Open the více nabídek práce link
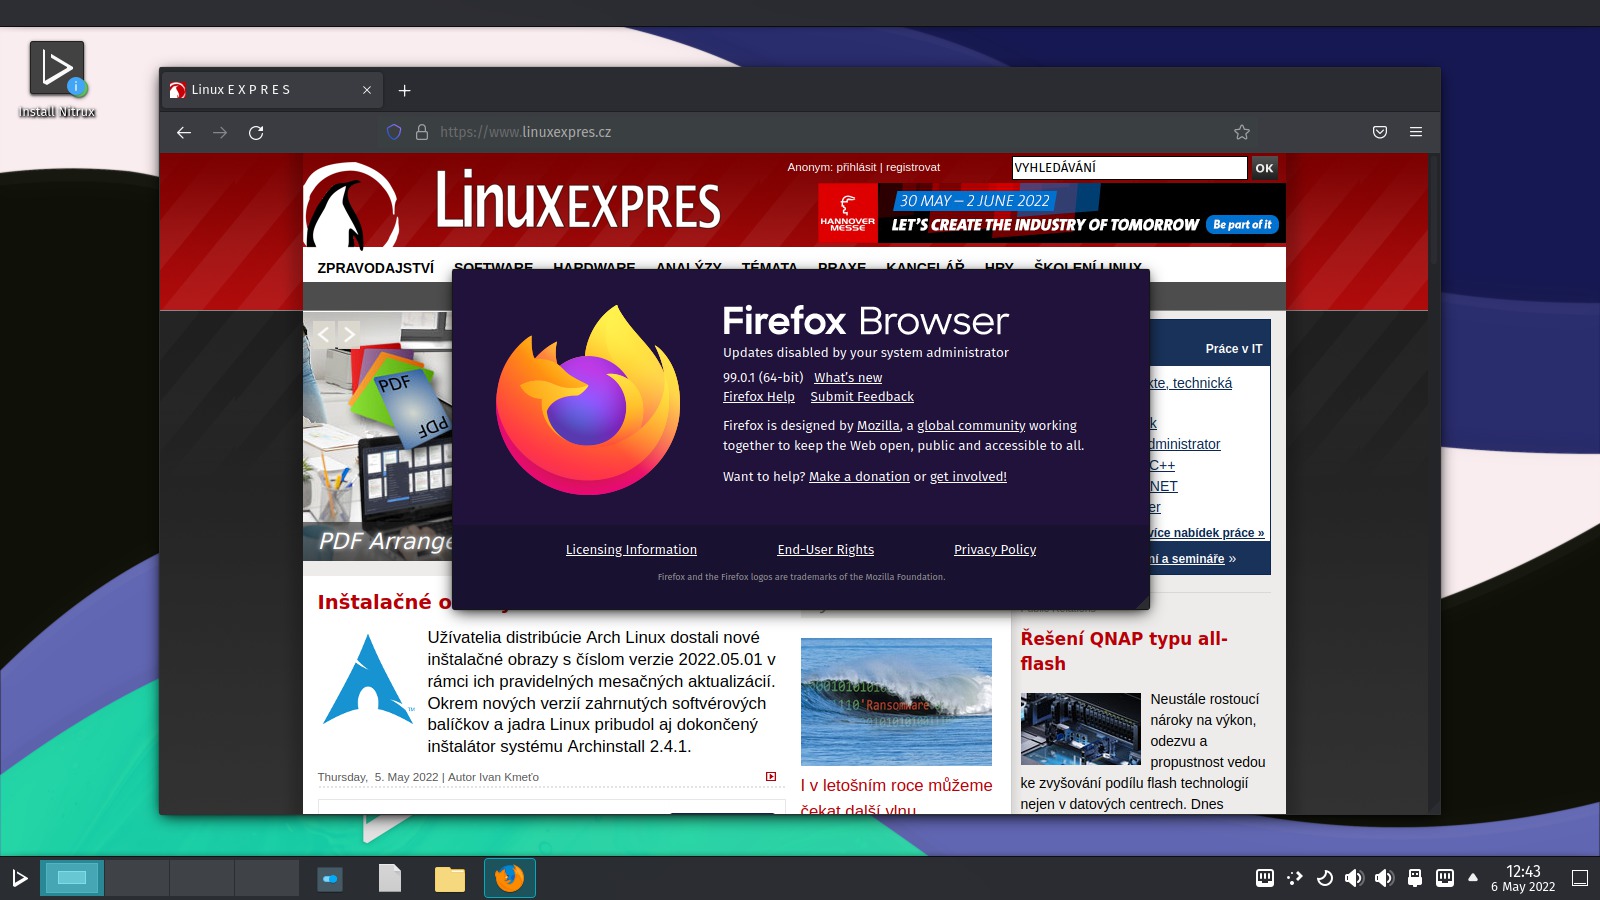 1207,533
